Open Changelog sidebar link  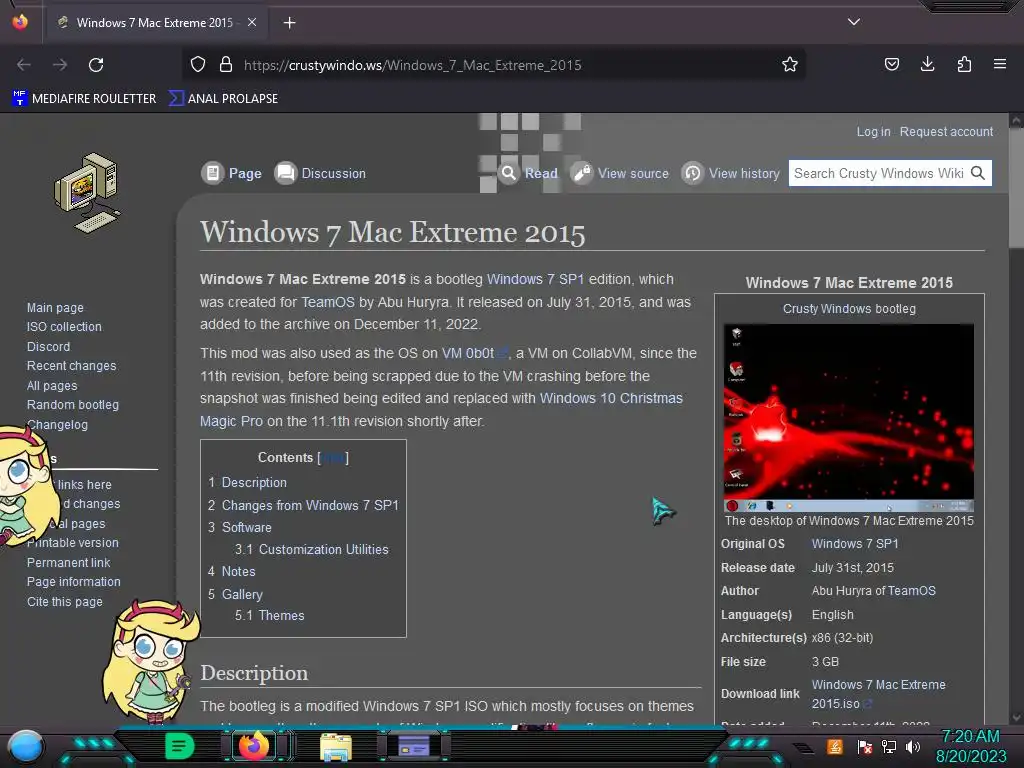pos(57,424)
